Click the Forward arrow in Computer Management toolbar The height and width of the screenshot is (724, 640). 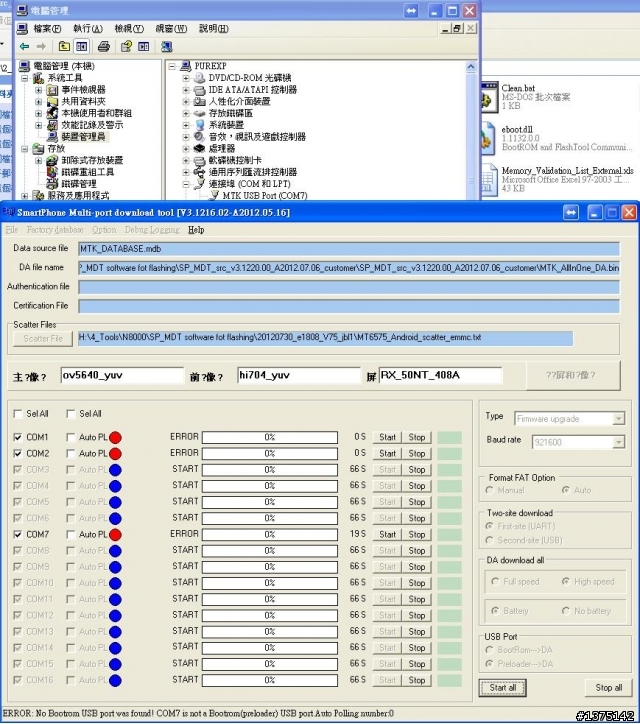(40, 46)
